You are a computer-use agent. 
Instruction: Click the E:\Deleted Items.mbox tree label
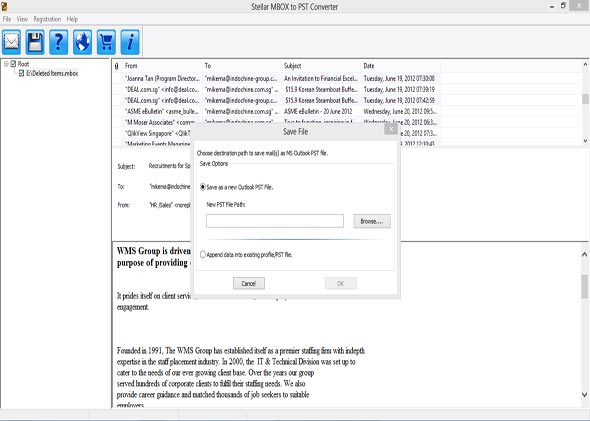pyautogui.click(x=52, y=73)
